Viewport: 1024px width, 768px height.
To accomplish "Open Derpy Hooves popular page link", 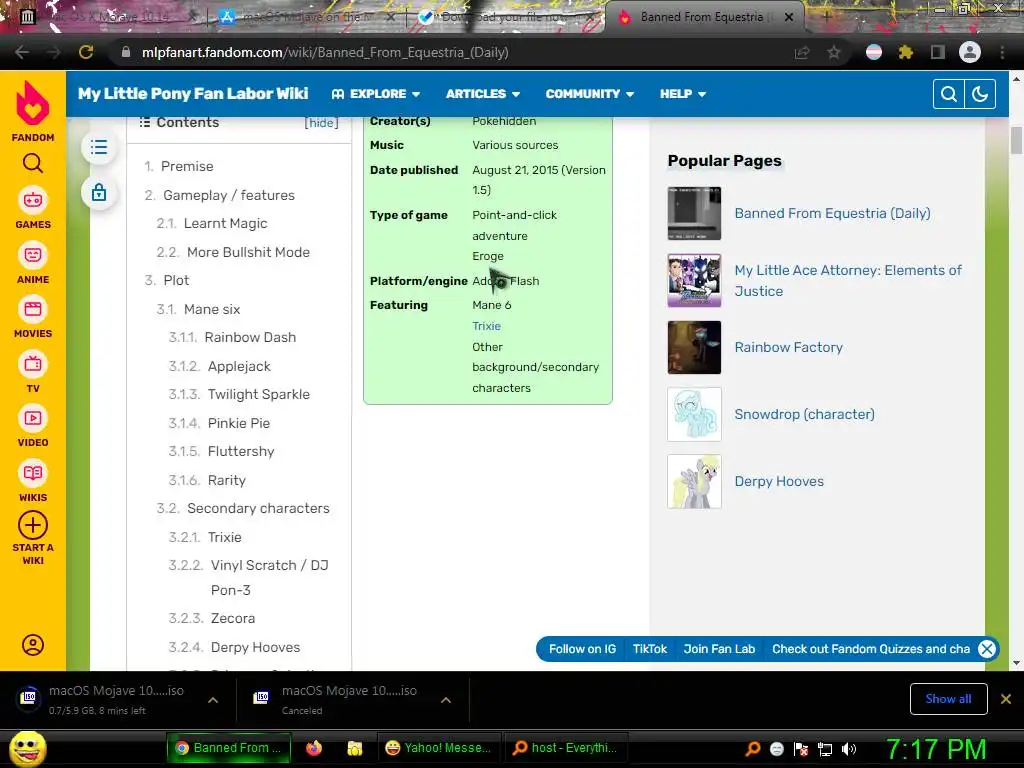I will [779, 481].
